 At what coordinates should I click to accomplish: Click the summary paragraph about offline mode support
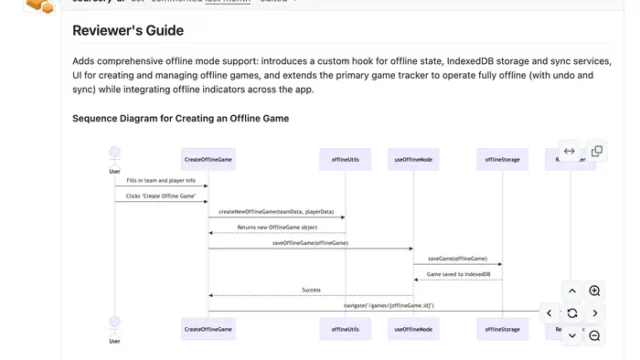coord(342,75)
